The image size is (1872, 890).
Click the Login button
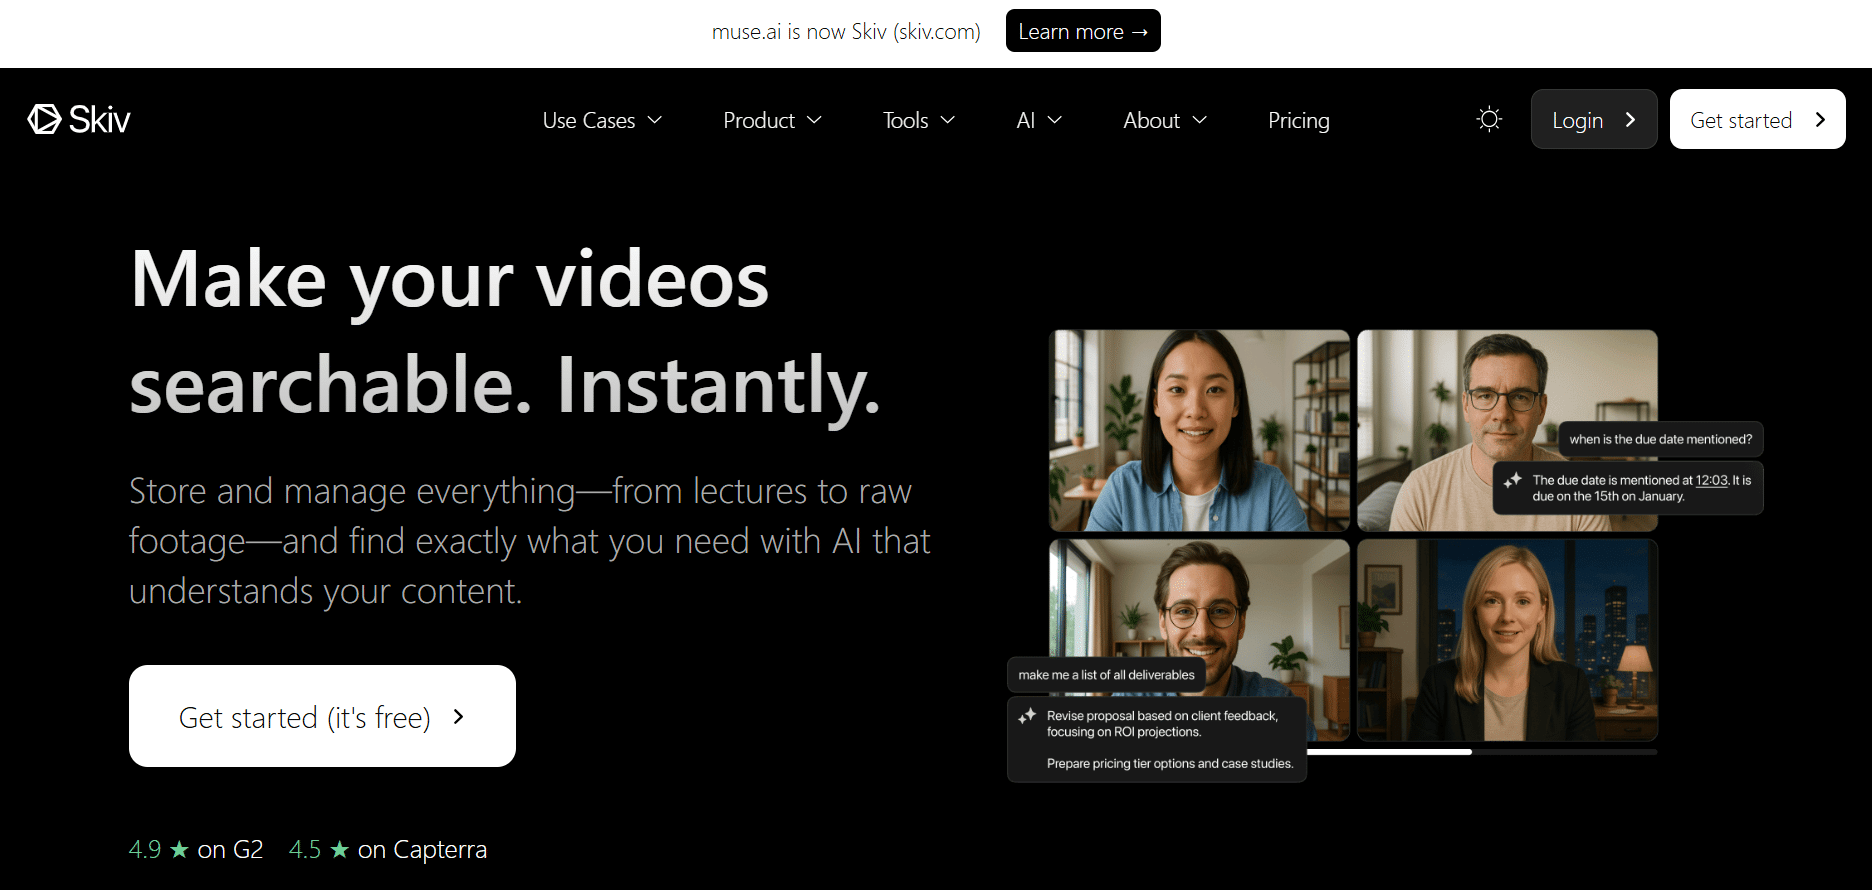coord(1594,119)
